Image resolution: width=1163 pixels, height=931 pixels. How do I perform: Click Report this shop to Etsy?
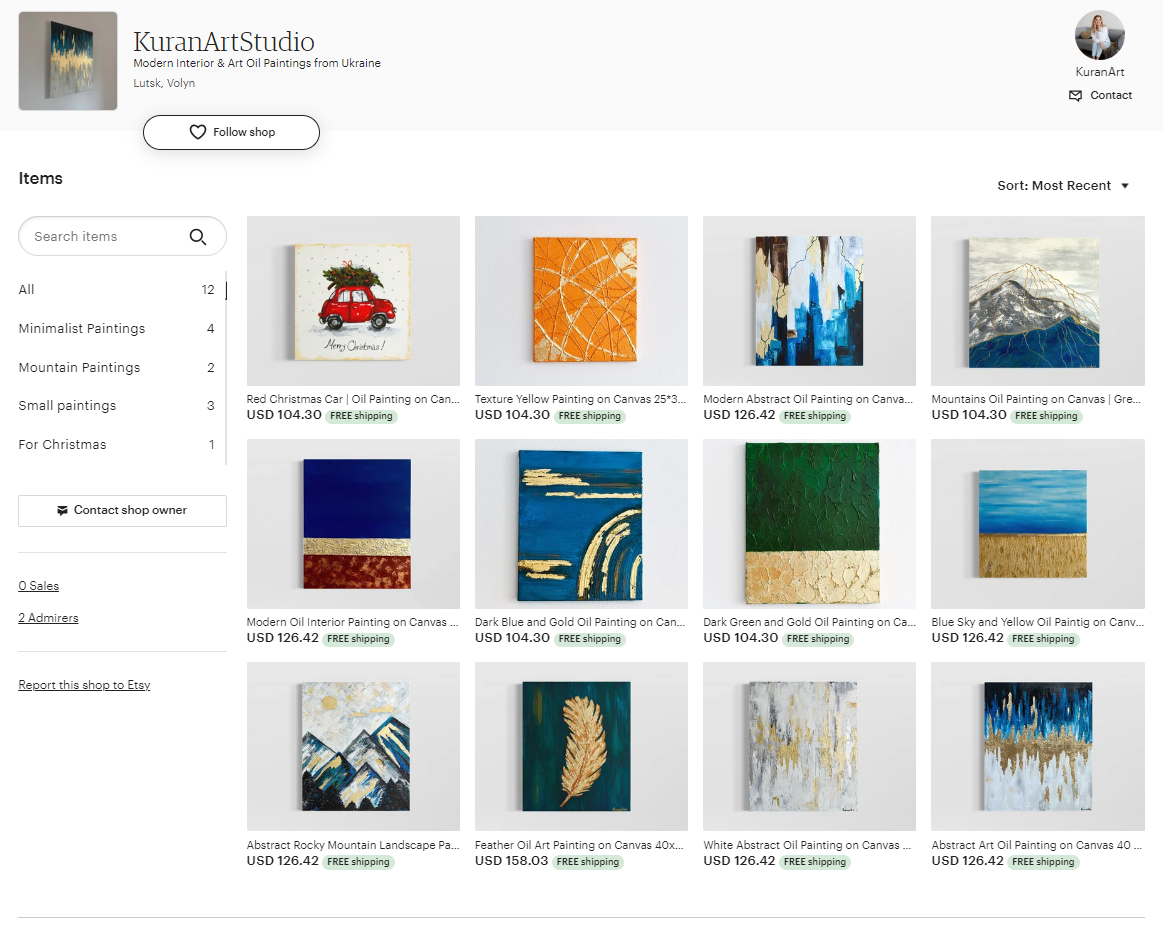[x=85, y=685]
